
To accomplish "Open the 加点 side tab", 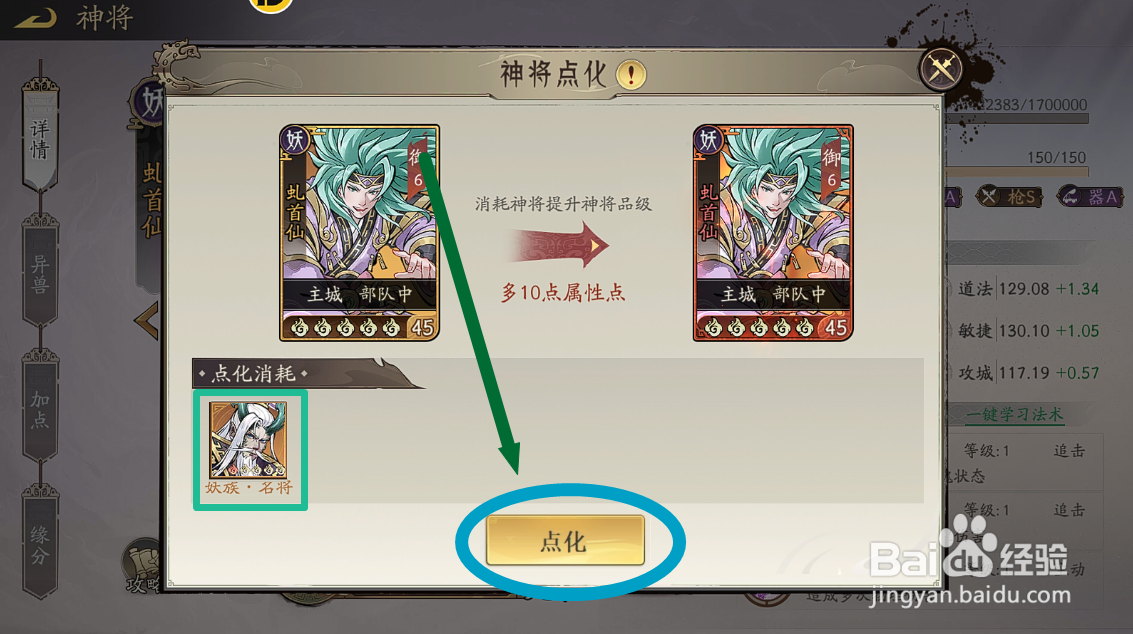I will click(x=40, y=409).
